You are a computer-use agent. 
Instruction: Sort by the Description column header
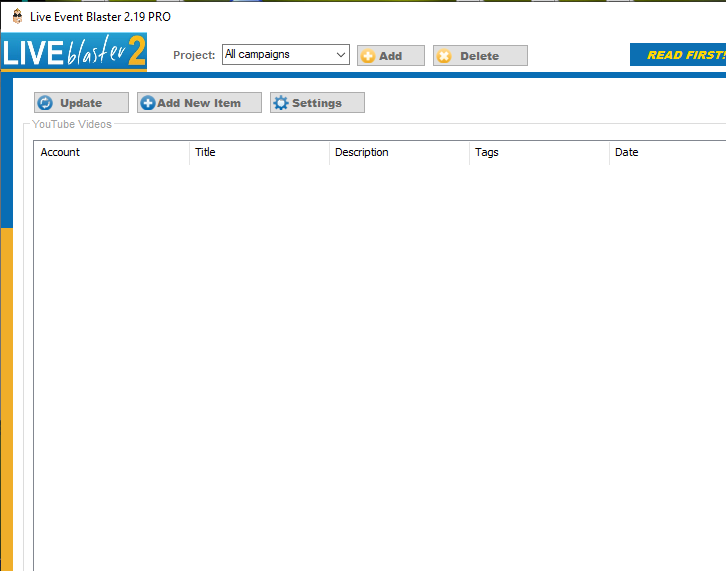coord(399,152)
